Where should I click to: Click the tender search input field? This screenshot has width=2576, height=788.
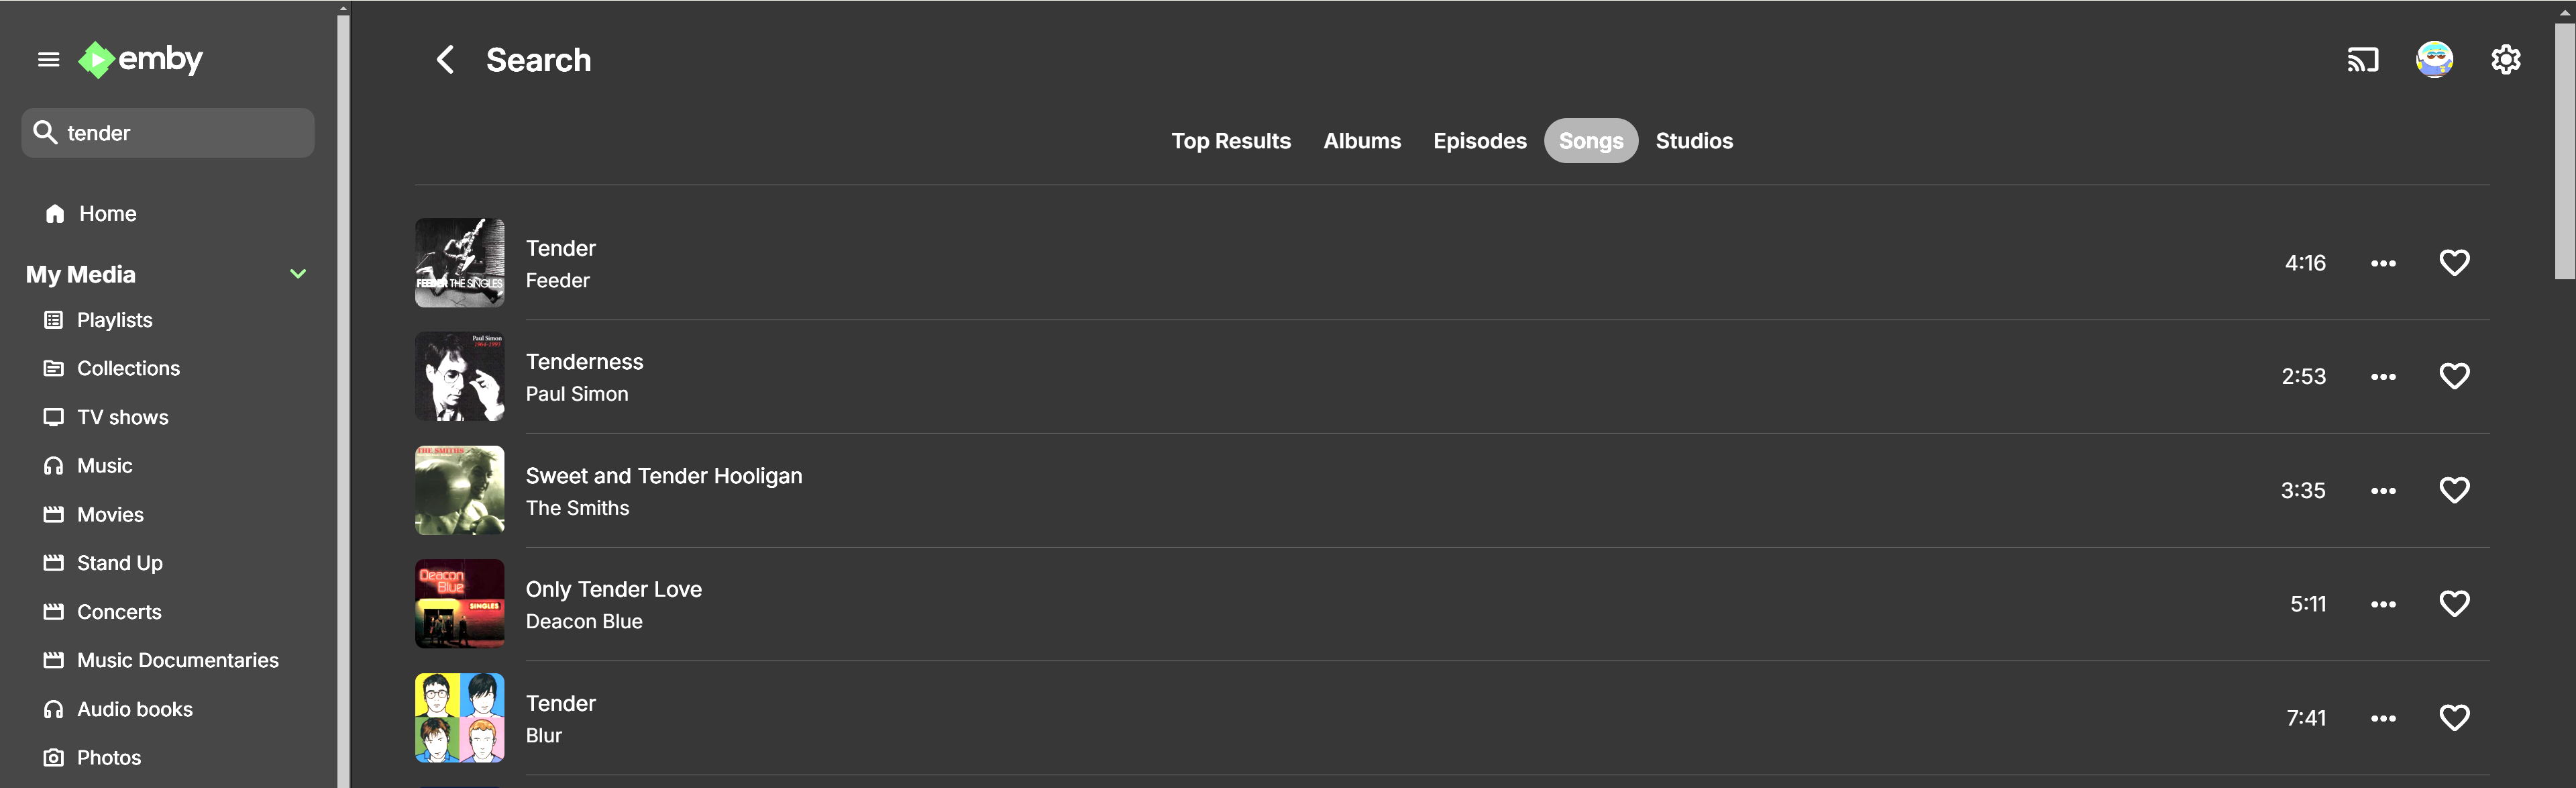pyautogui.click(x=167, y=132)
